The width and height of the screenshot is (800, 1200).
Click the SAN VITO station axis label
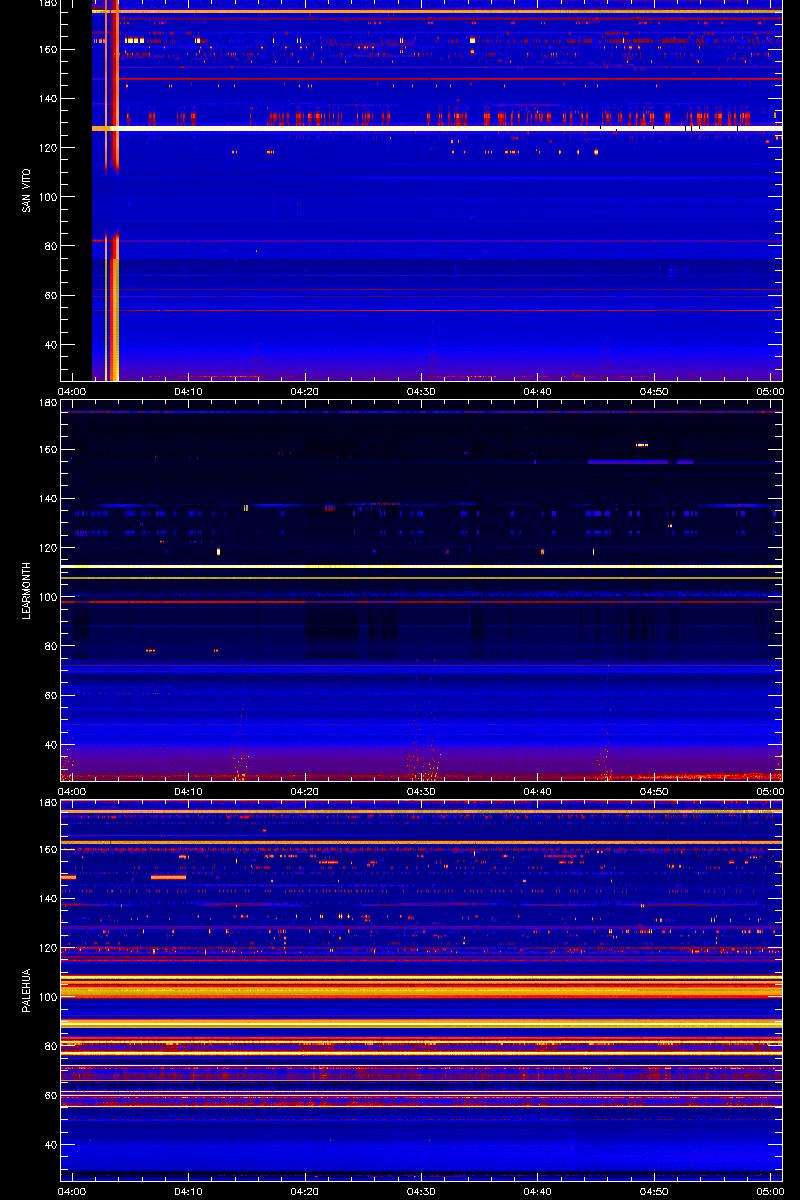[x=27, y=190]
